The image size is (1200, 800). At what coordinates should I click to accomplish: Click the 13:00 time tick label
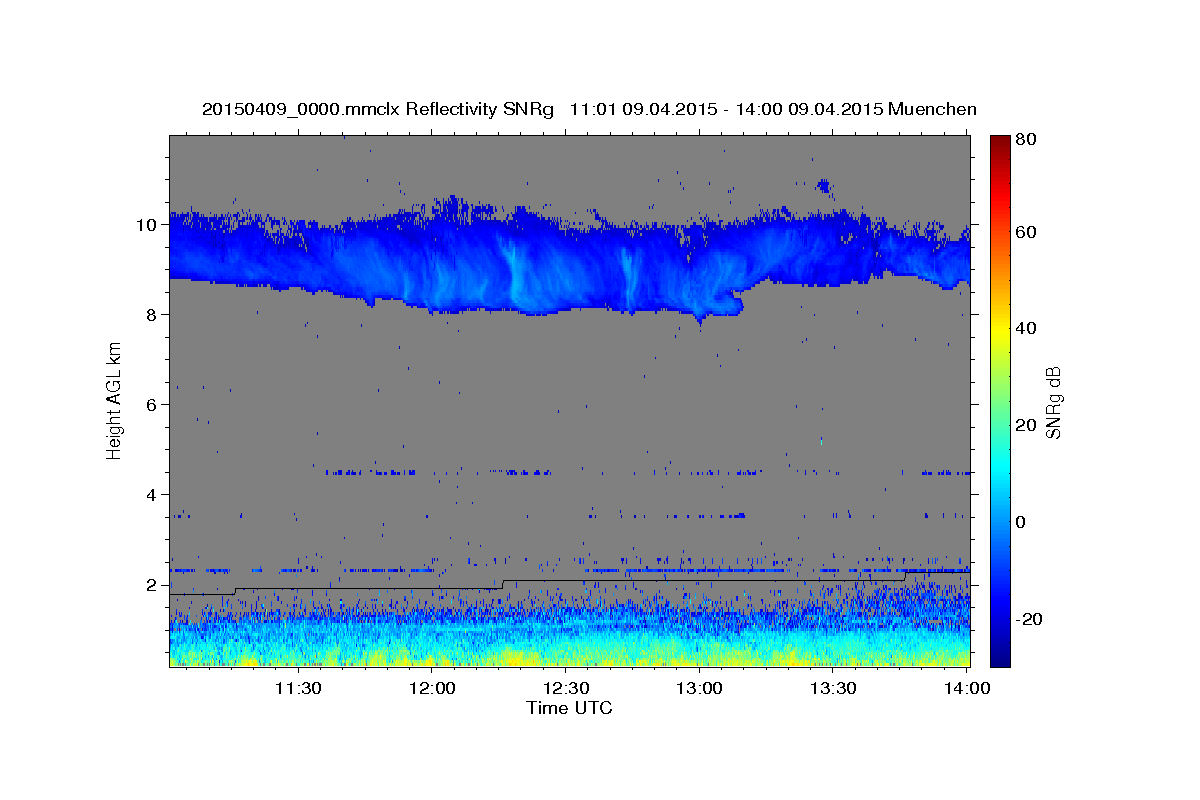pyautogui.click(x=699, y=688)
